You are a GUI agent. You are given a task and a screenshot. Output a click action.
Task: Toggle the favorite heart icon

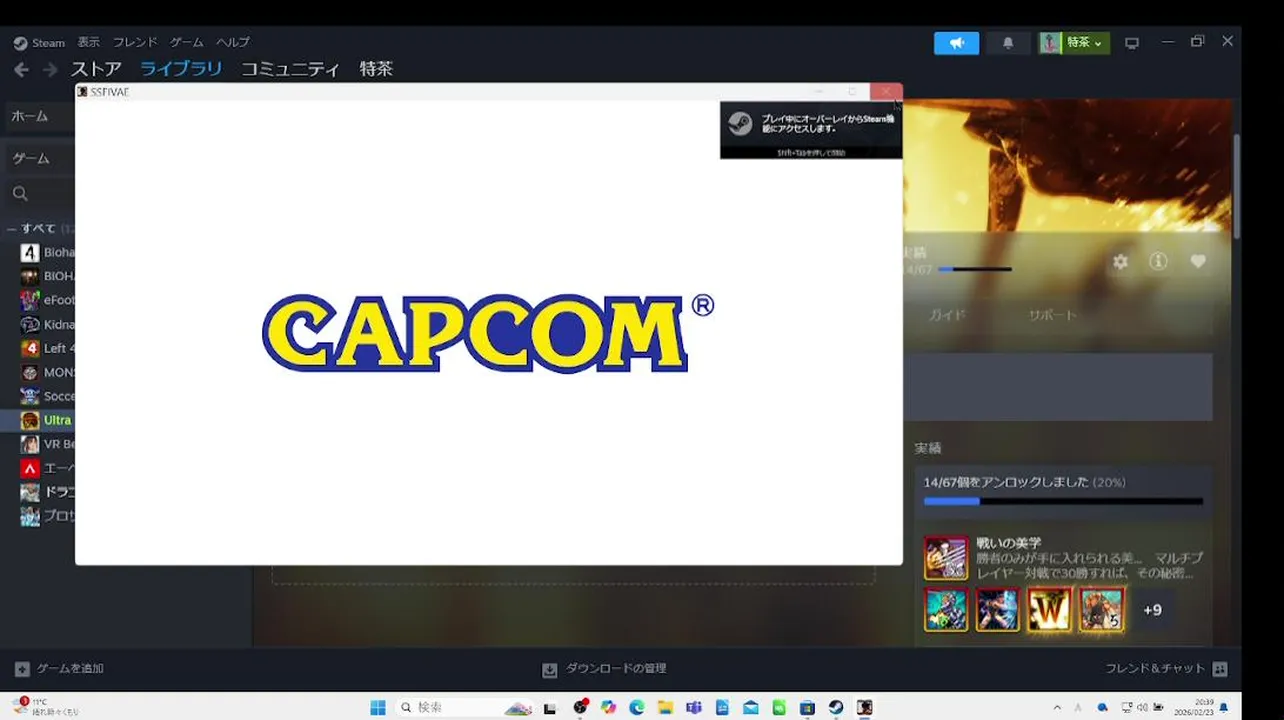[1198, 261]
